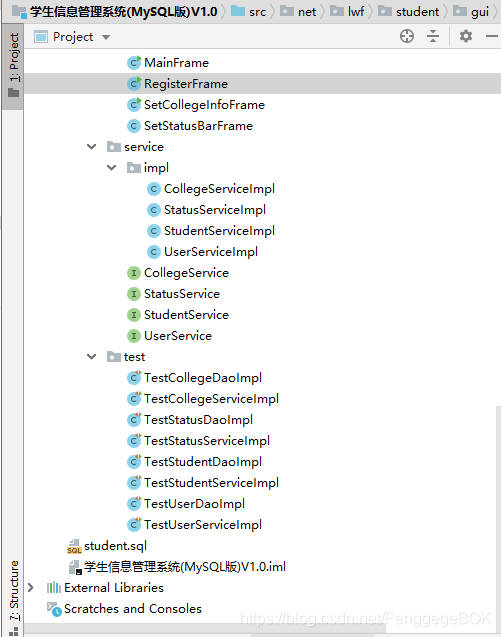Select MainFrame in the tree
This screenshot has width=501, height=637.
(x=176, y=63)
